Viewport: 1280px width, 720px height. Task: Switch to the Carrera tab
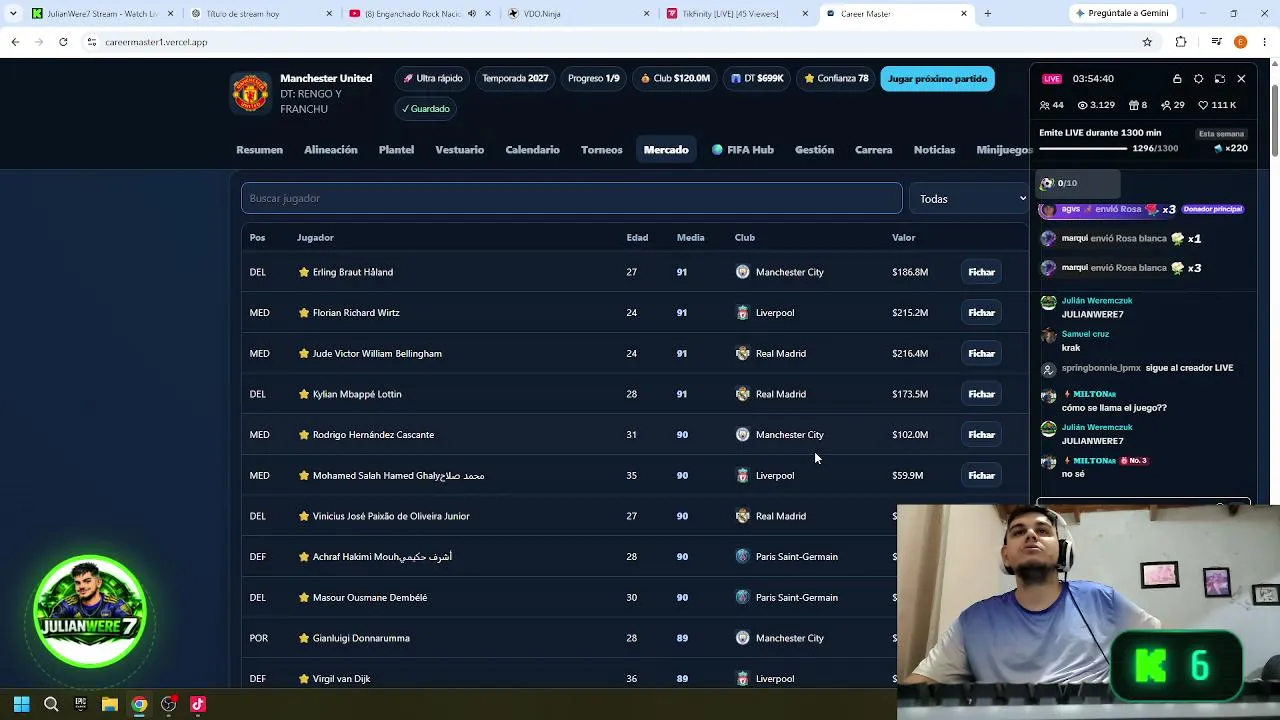point(873,150)
